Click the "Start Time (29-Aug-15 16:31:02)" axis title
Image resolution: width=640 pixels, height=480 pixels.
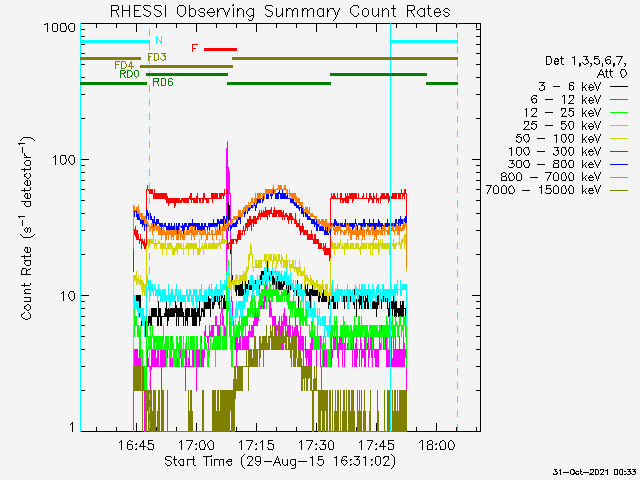click(280, 461)
